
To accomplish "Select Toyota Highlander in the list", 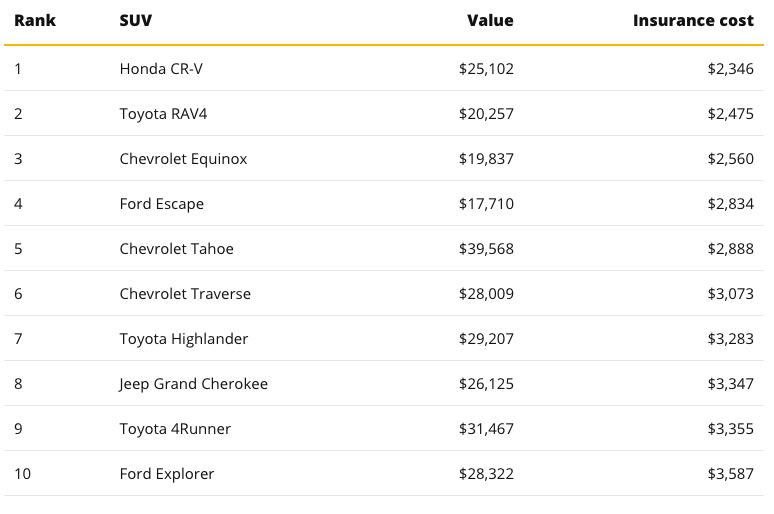I will click(183, 339).
